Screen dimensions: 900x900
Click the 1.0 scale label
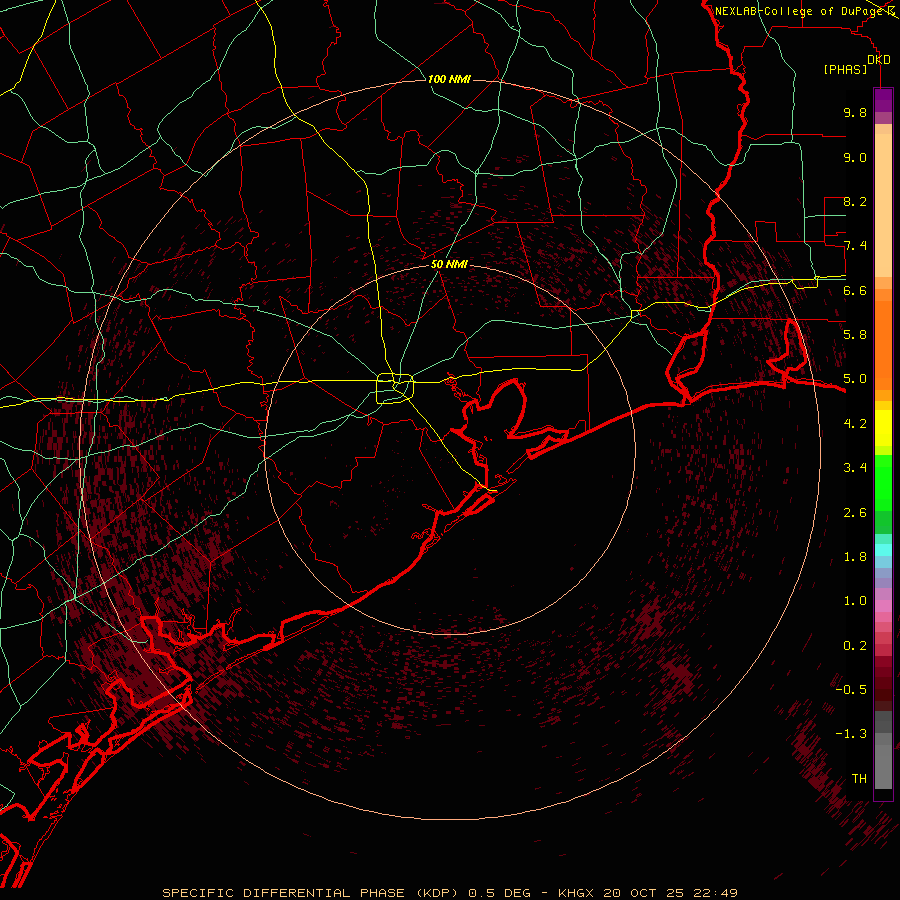click(855, 601)
